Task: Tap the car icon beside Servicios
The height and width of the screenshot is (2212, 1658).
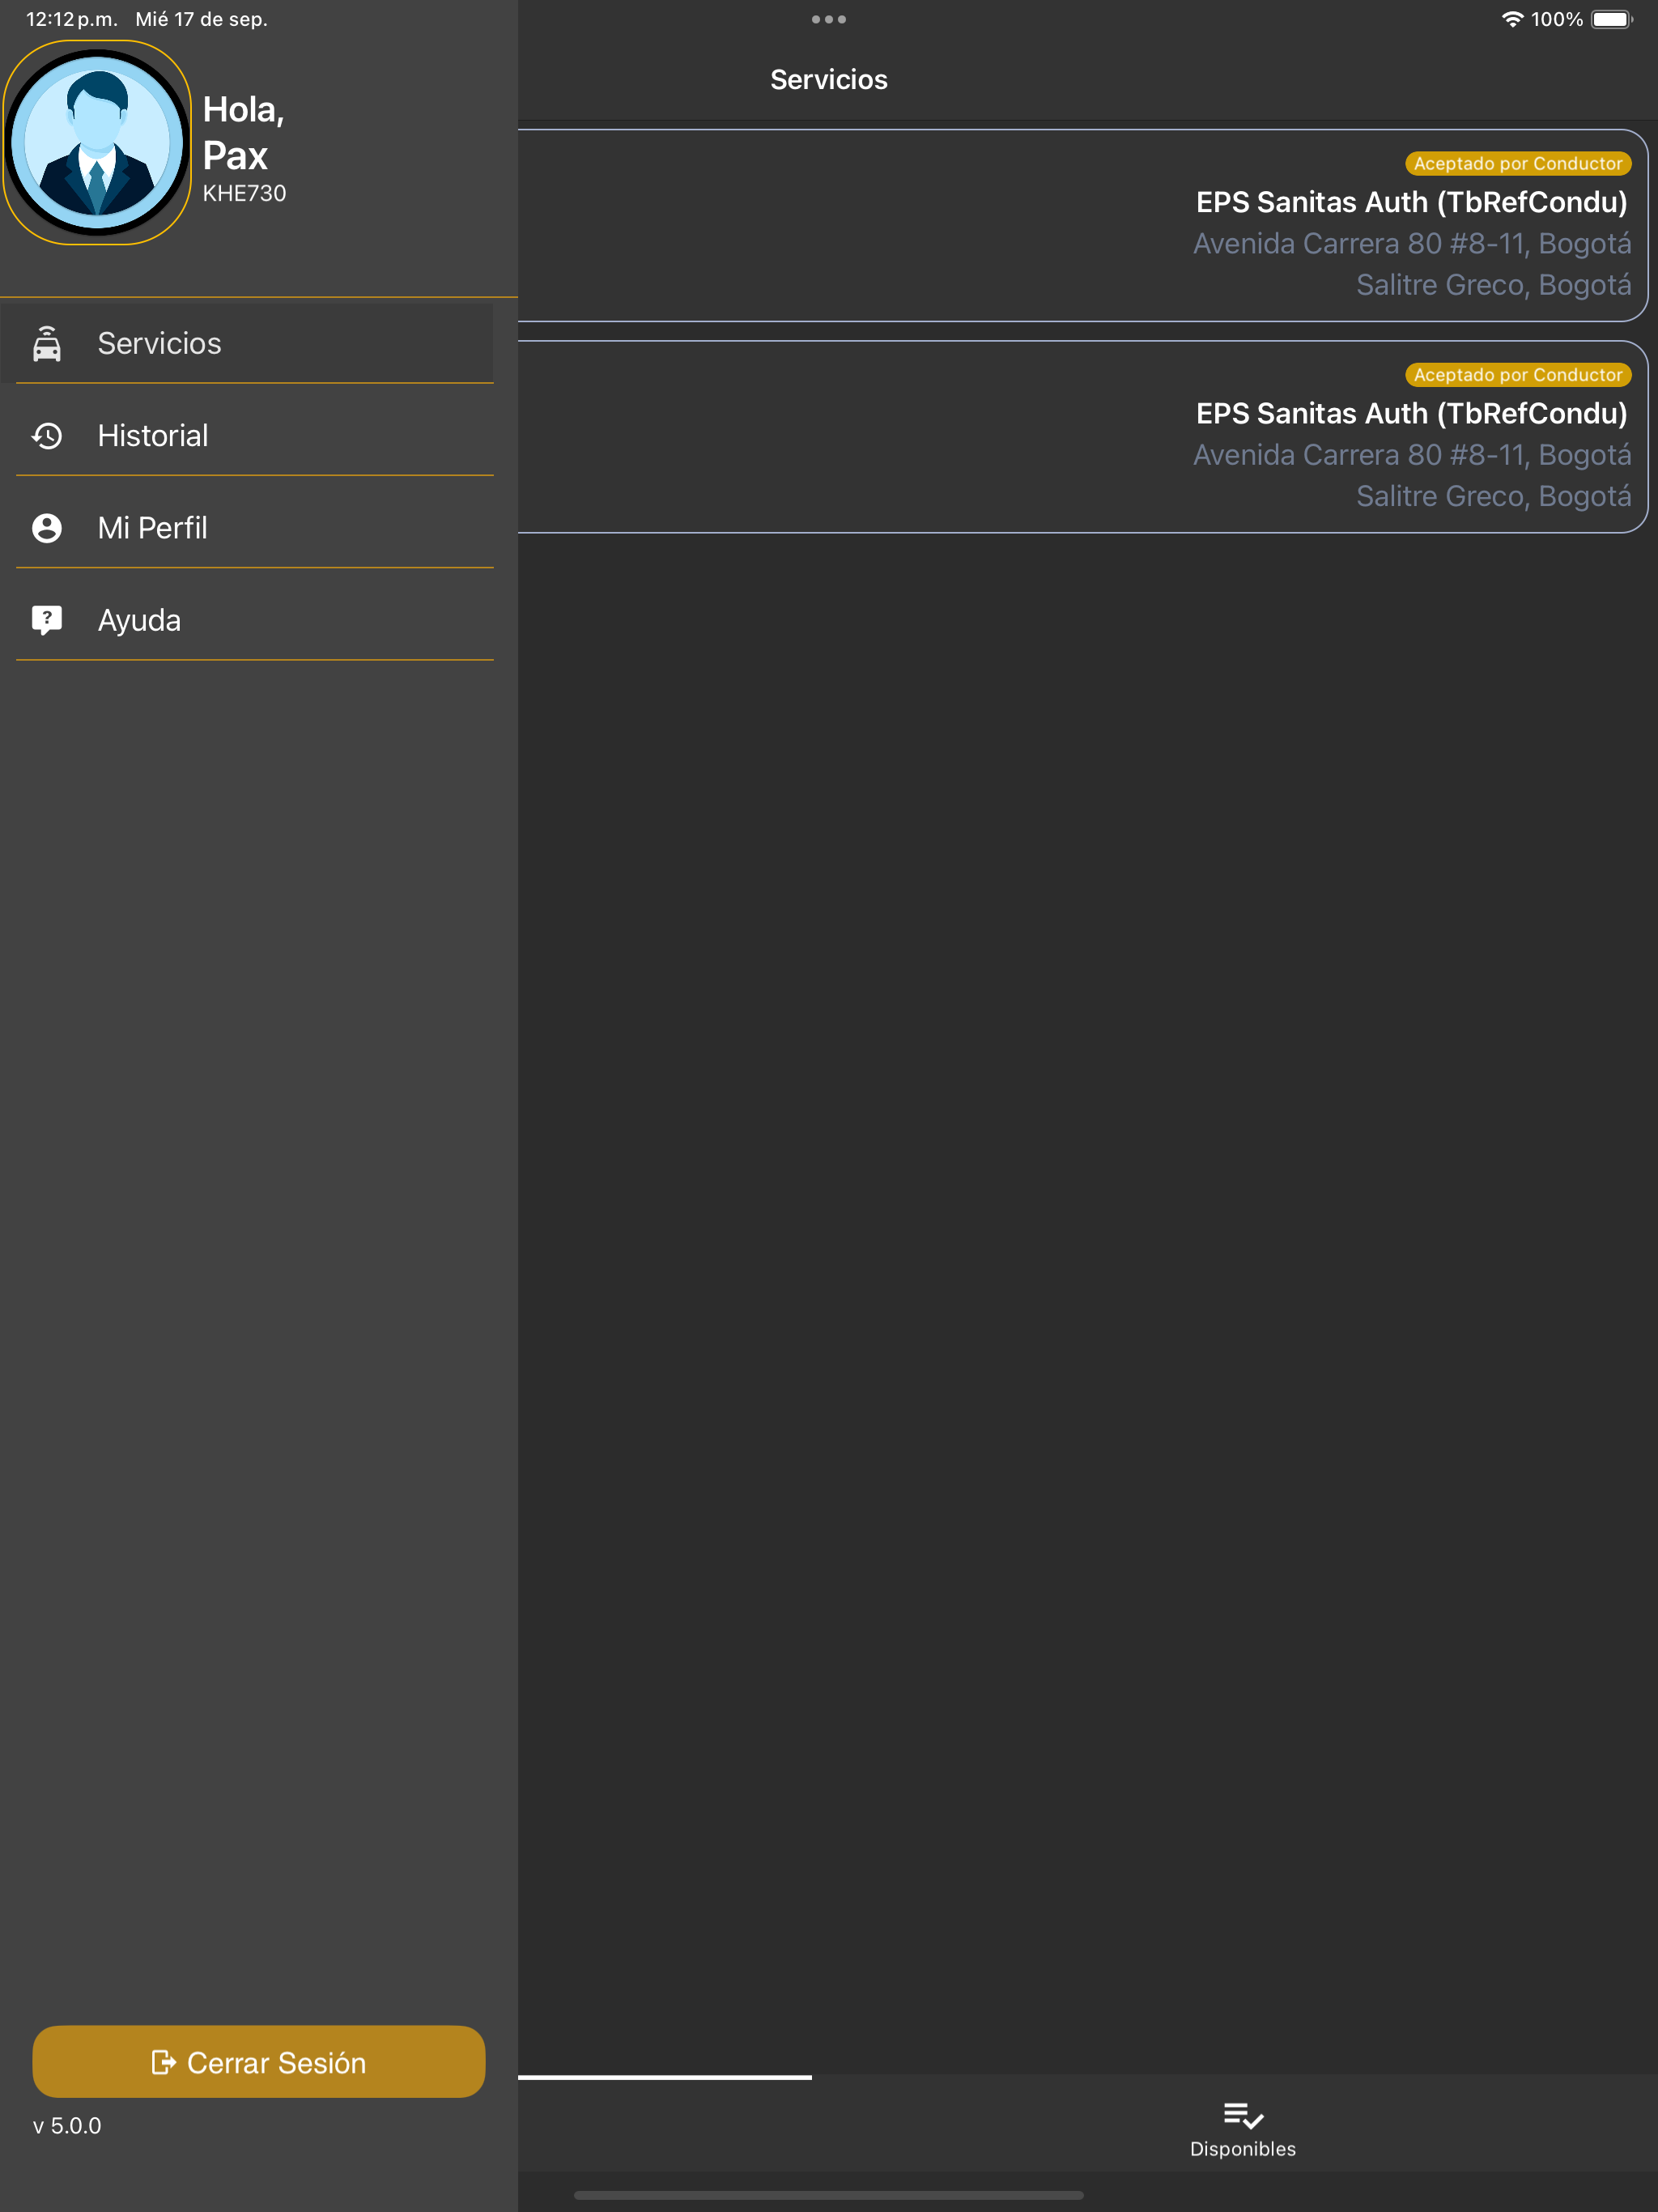Action: click(47, 343)
